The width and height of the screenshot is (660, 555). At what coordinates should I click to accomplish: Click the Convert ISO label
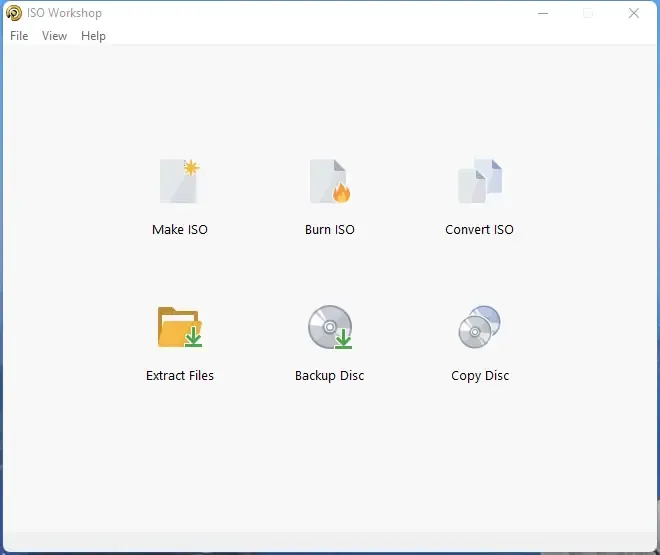pos(479,230)
